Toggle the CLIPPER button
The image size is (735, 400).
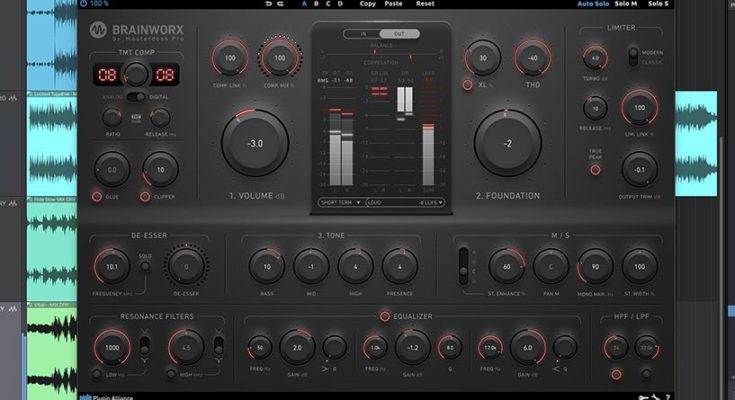coord(146,196)
